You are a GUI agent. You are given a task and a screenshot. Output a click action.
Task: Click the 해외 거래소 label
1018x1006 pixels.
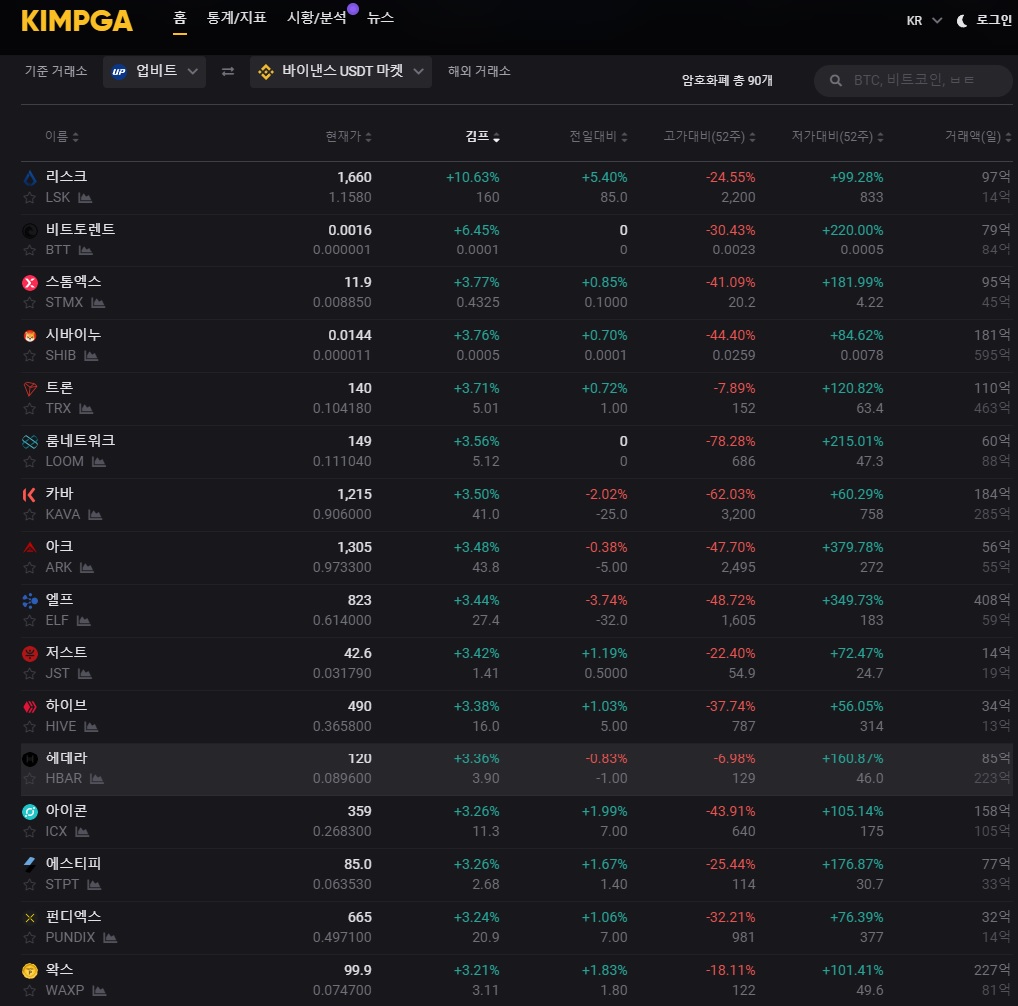click(x=479, y=71)
